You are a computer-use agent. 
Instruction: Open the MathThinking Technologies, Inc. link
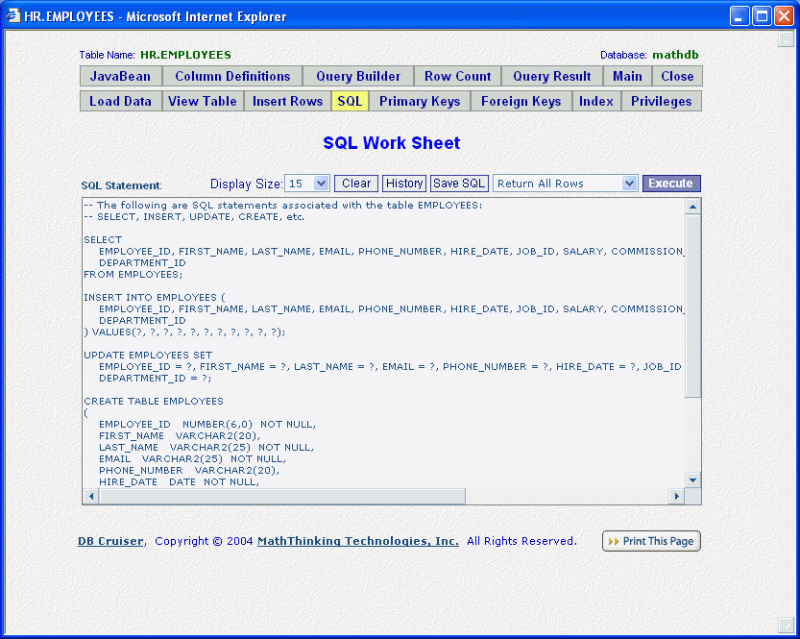(359, 541)
